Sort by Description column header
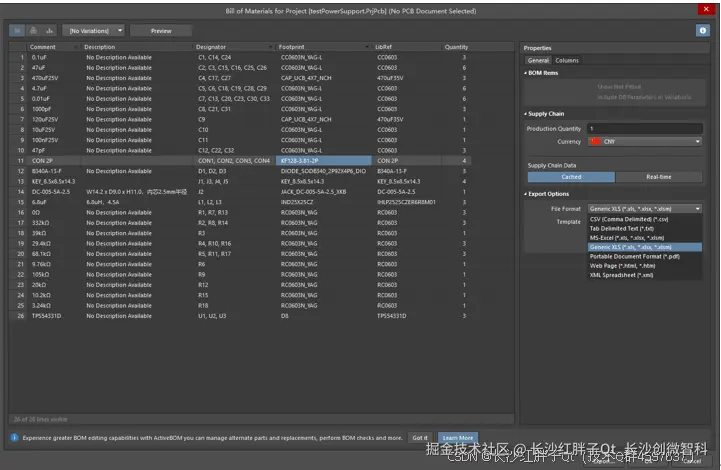721x470 pixels. (99, 47)
